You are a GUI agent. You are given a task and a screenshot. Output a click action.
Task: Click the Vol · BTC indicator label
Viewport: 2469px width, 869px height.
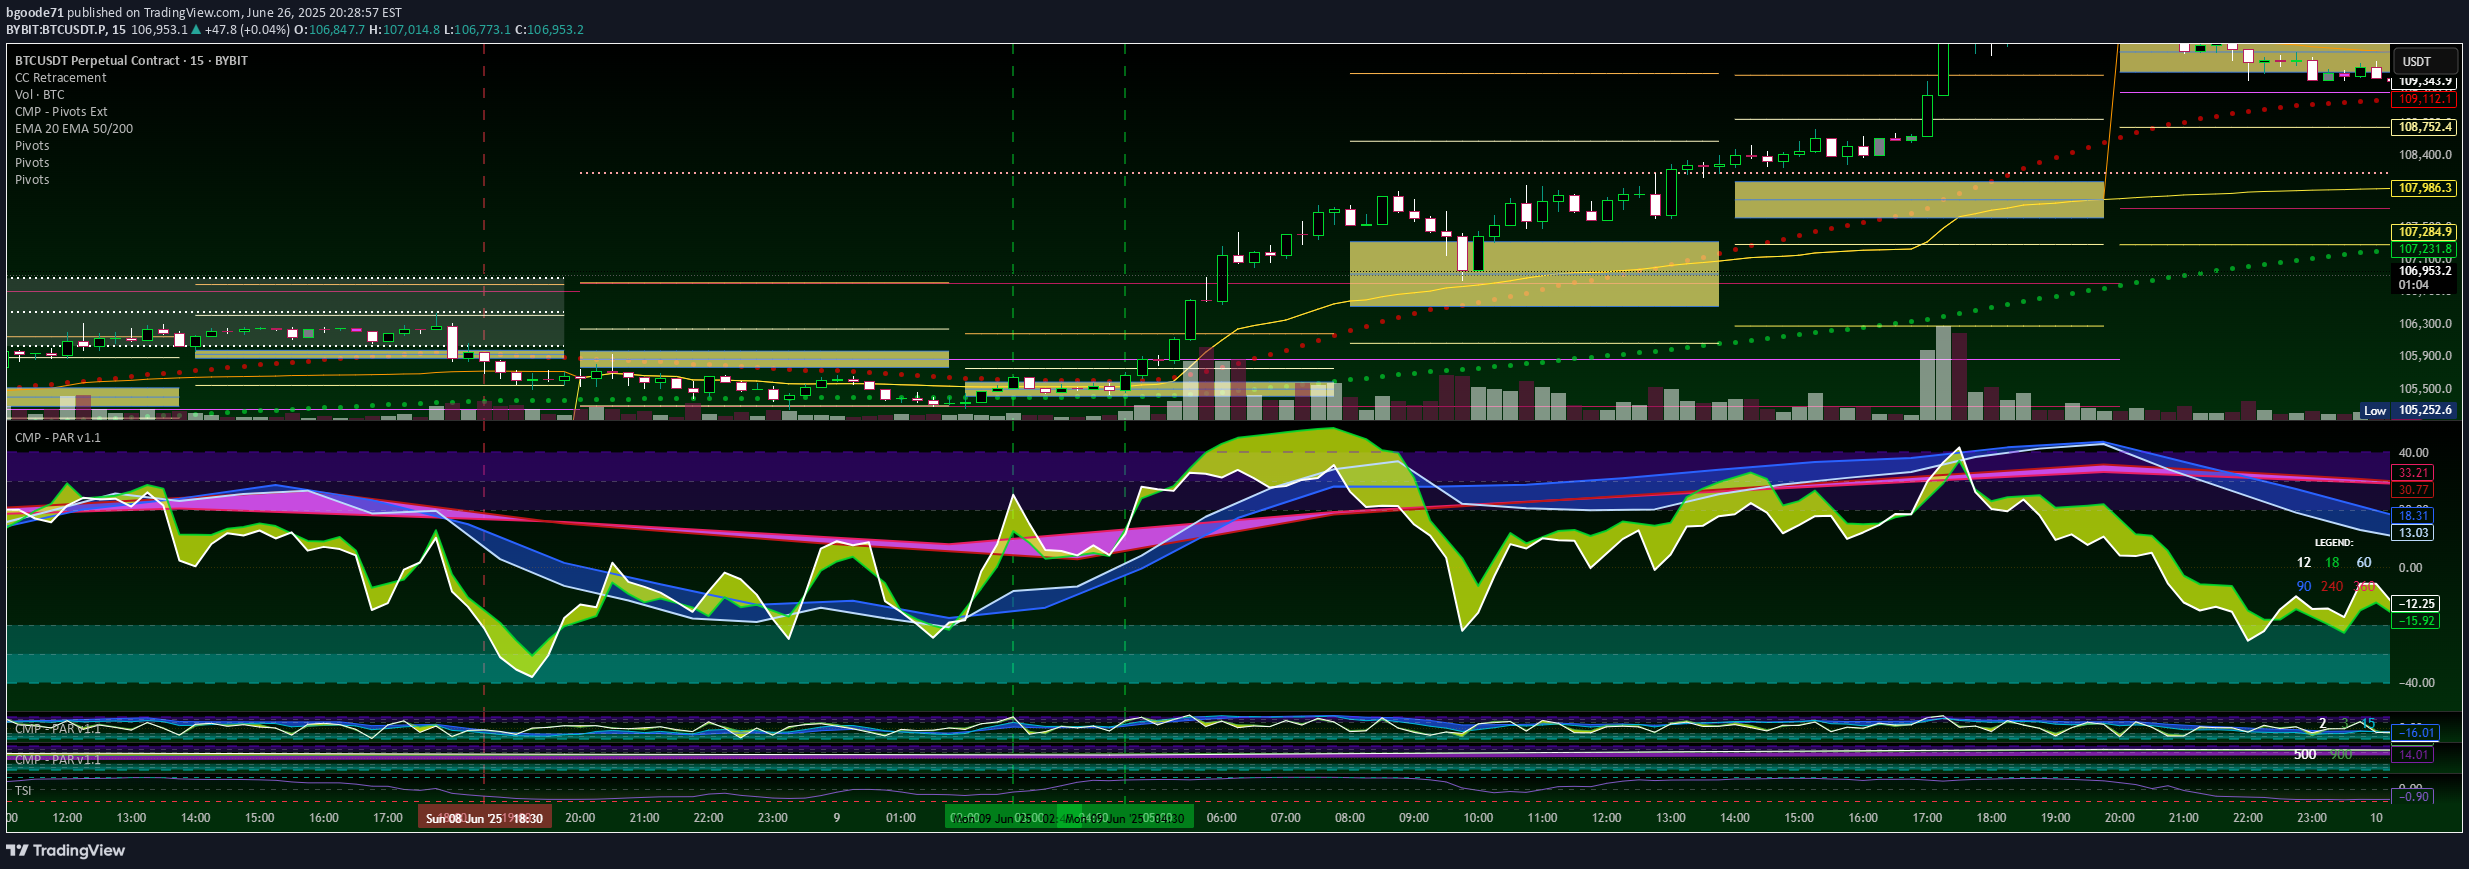[x=39, y=95]
